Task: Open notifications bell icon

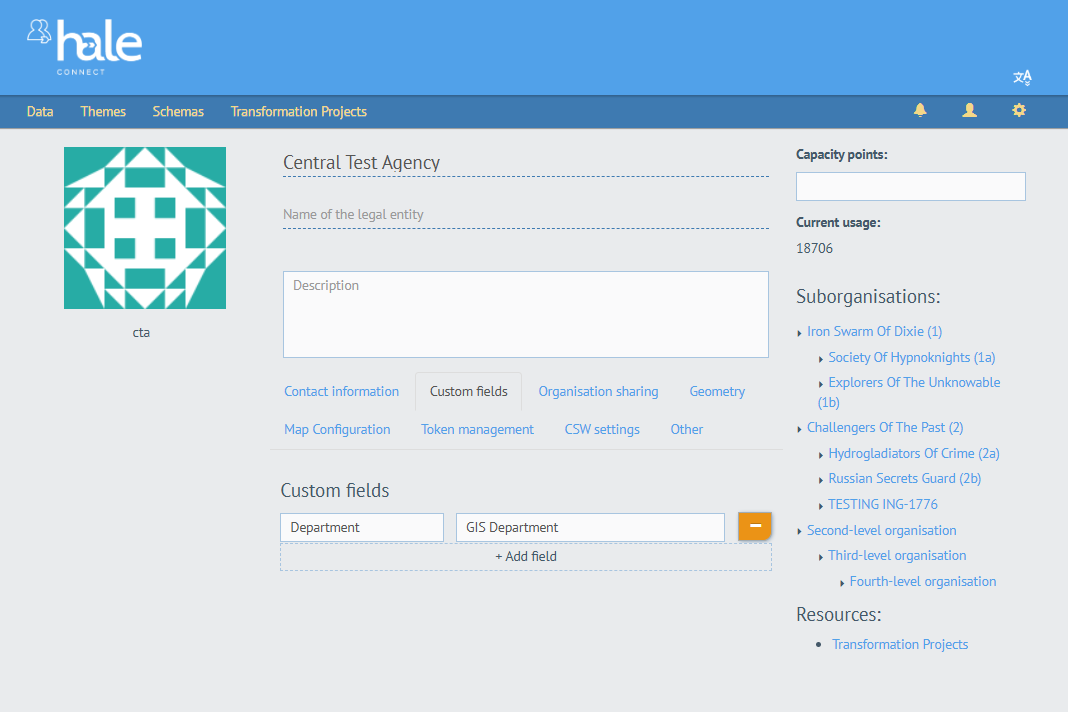Action: point(920,111)
